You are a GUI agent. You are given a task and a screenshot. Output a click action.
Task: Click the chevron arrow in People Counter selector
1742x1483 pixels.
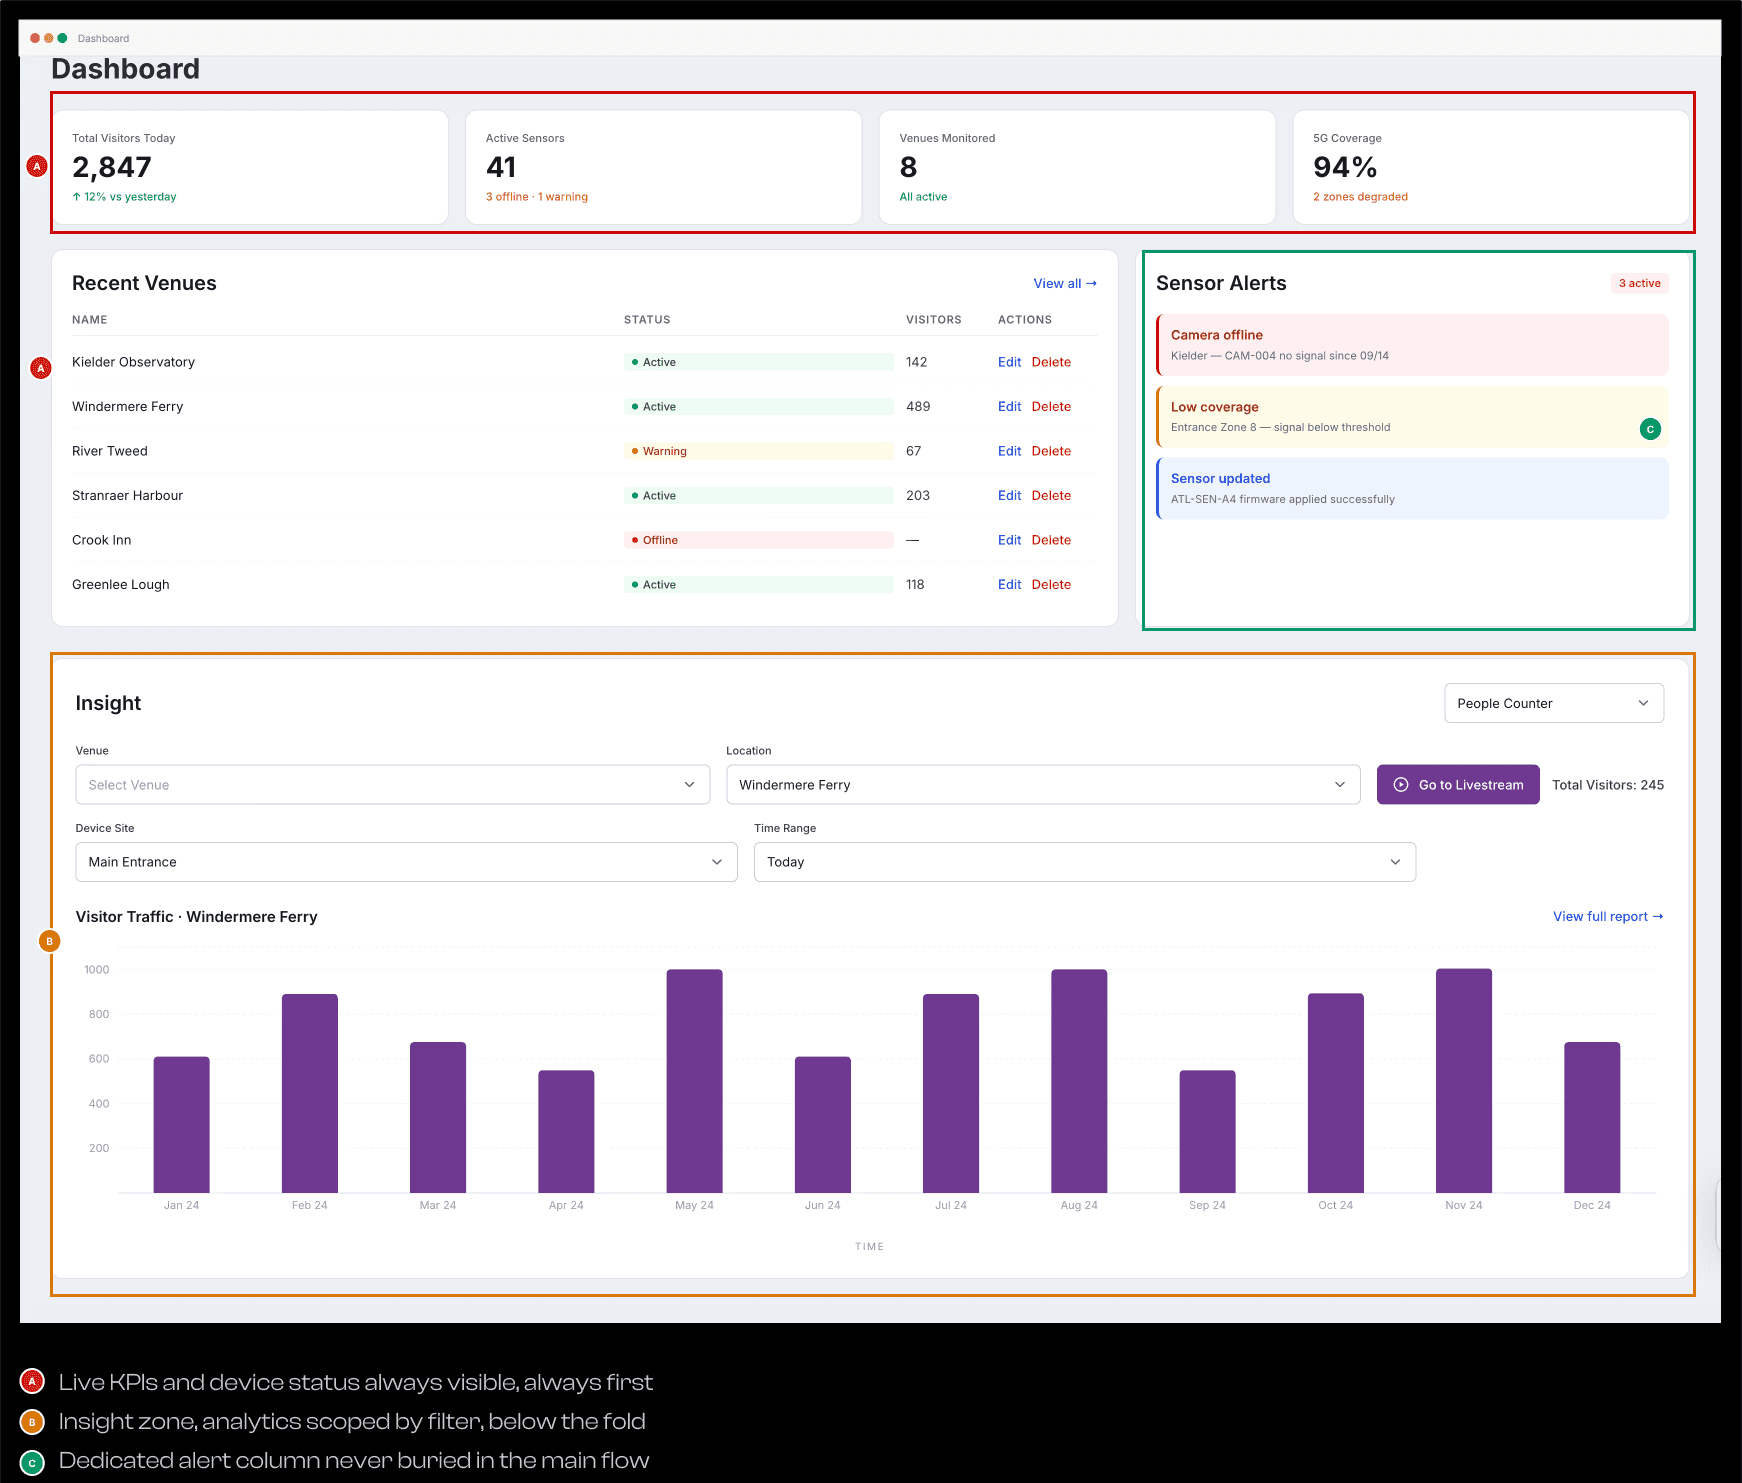click(x=1643, y=703)
